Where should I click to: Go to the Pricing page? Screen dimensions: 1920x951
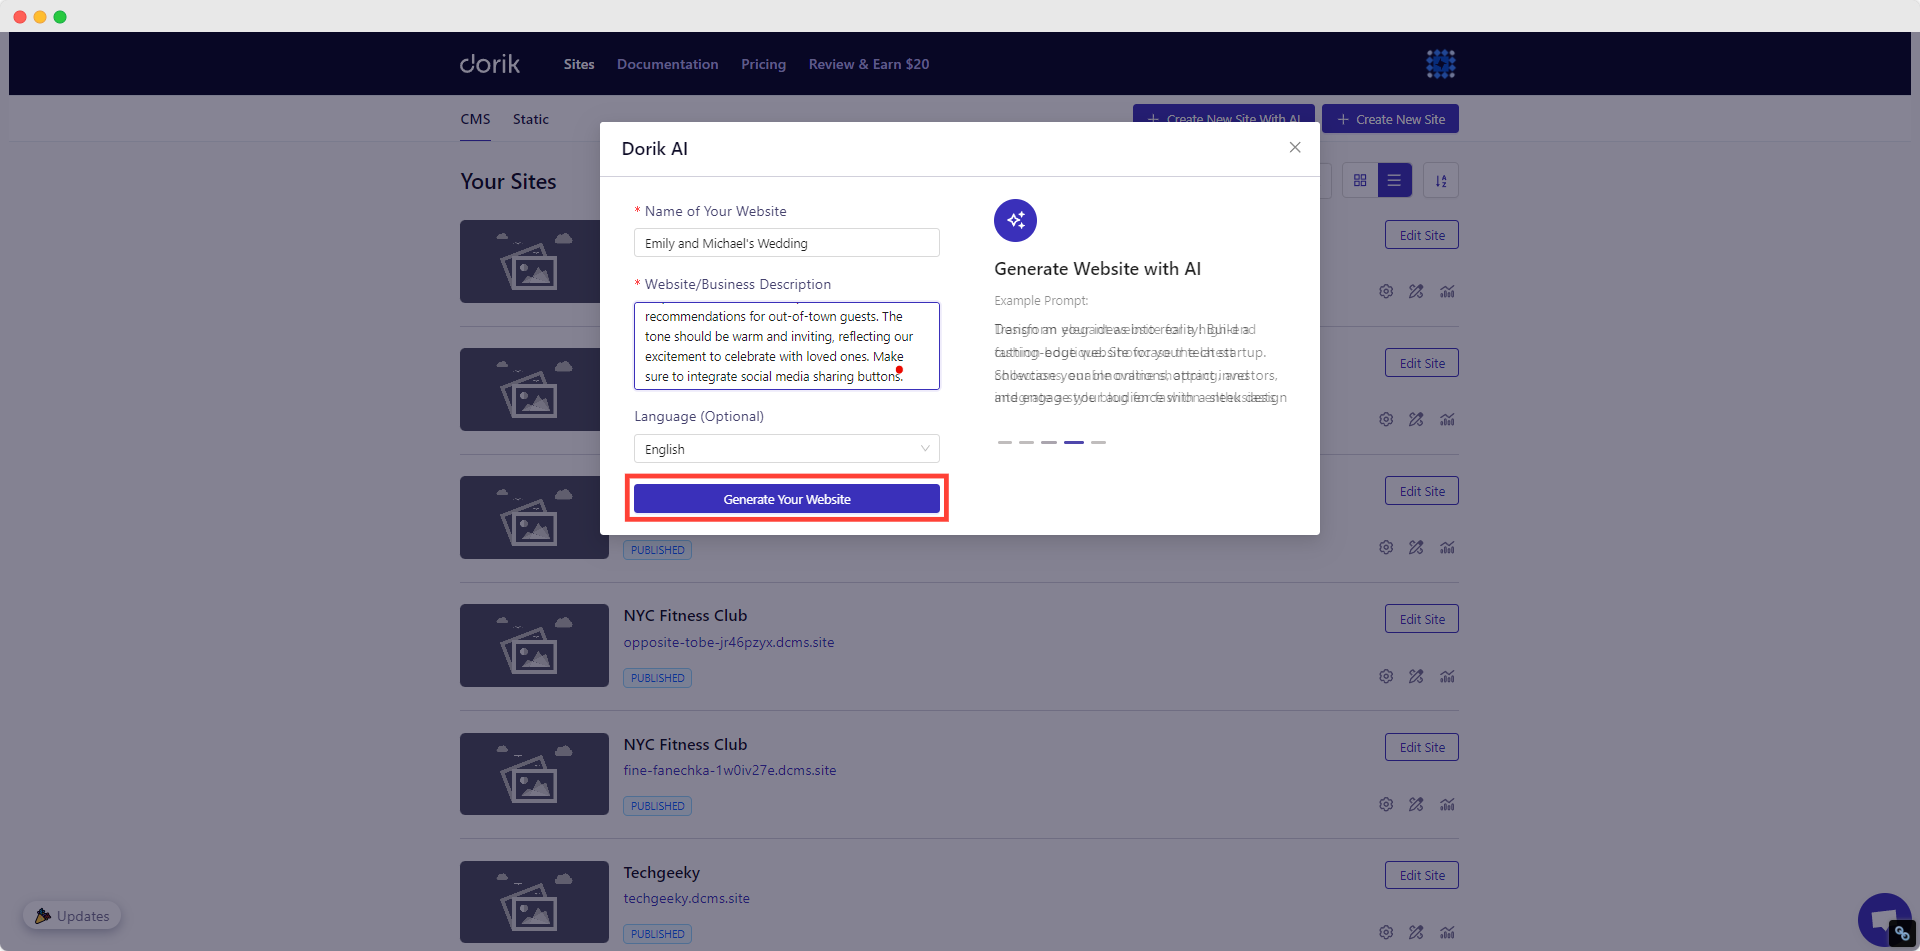764,64
